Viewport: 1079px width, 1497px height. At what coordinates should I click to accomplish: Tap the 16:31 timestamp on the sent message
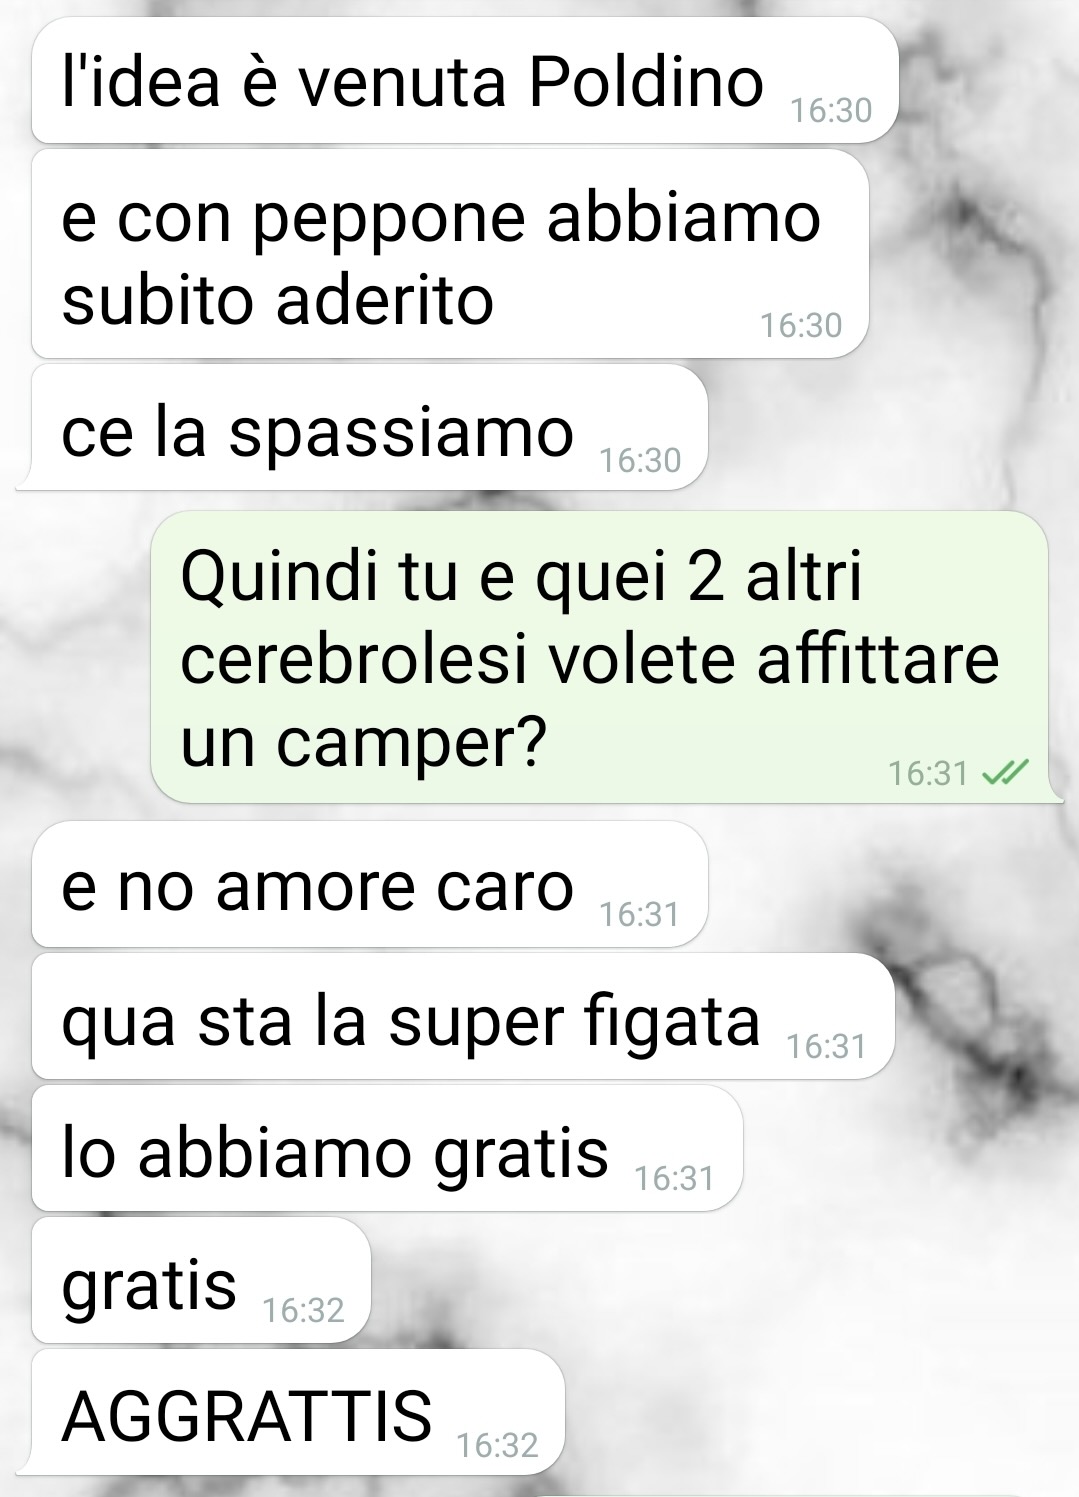point(928,774)
